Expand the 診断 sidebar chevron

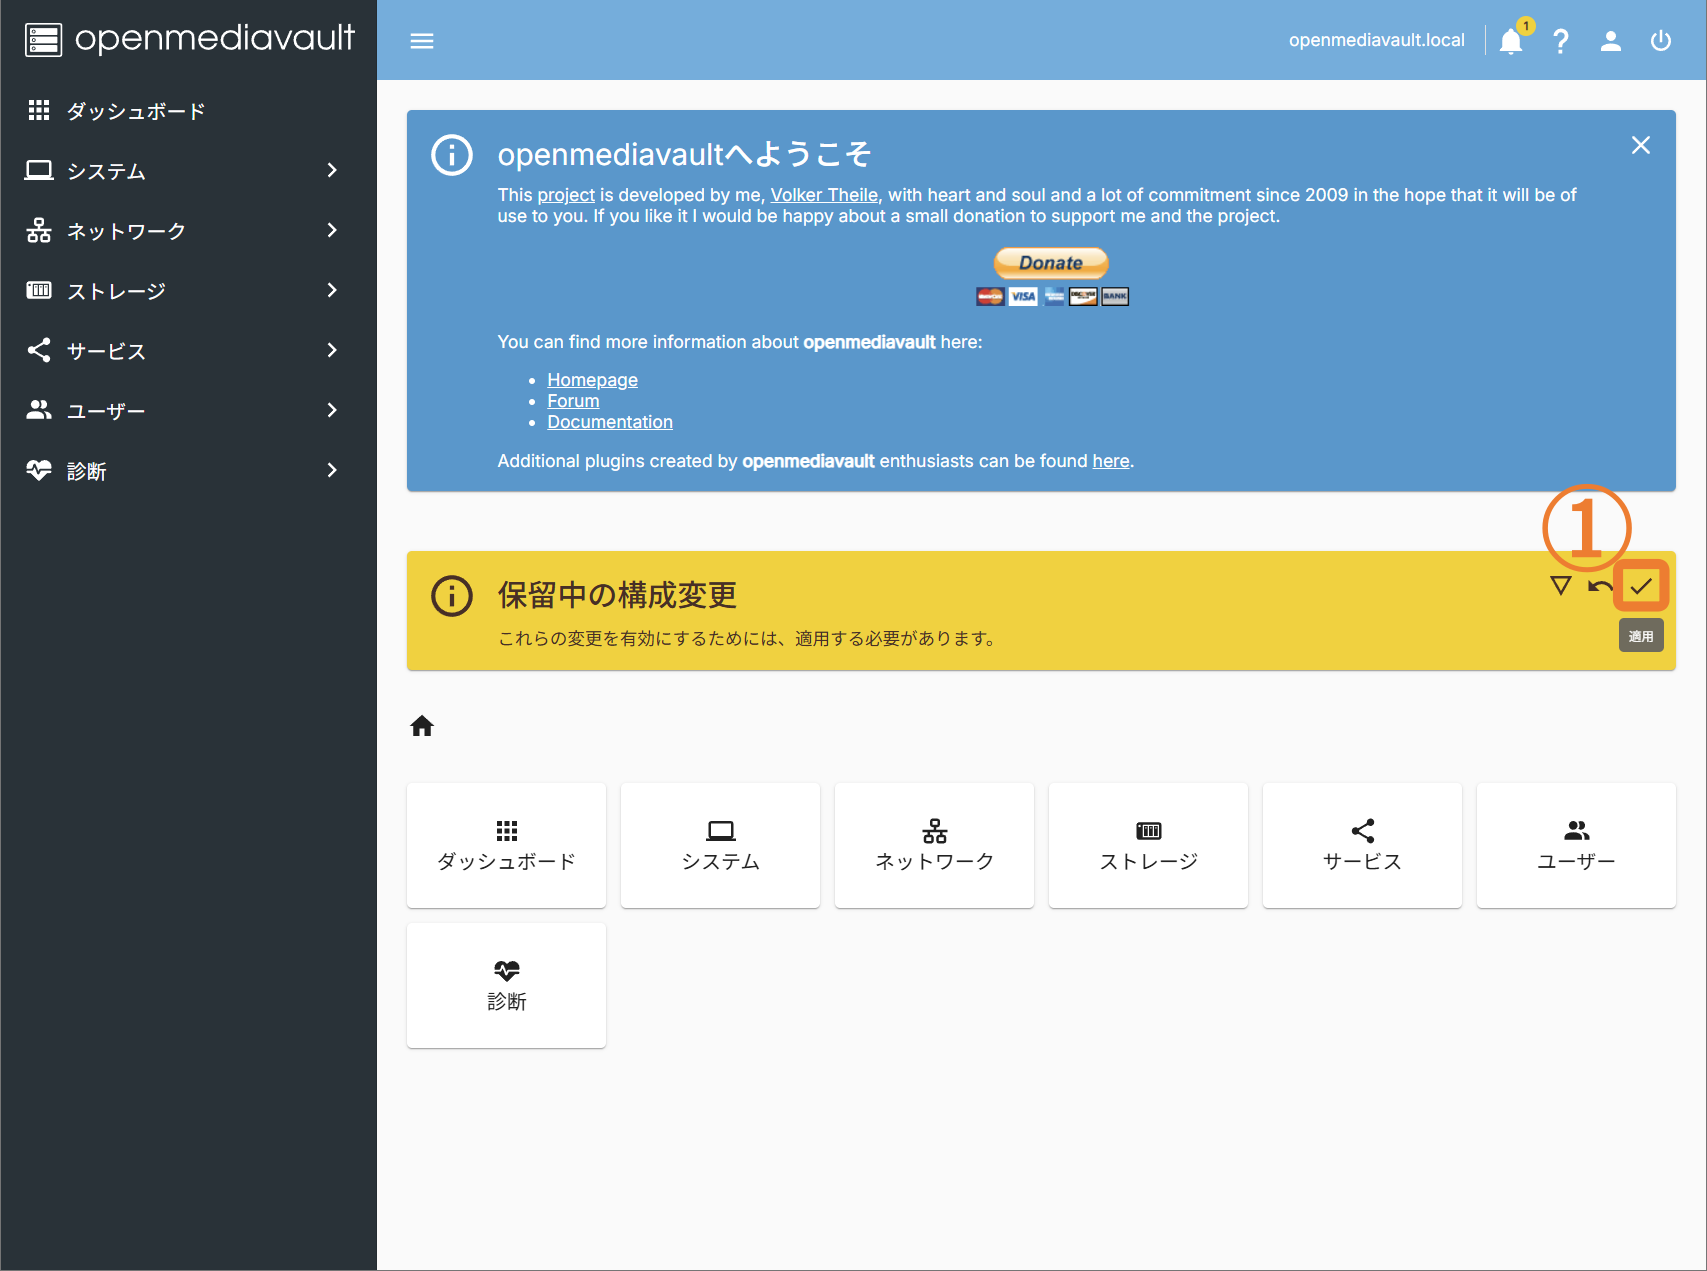click(332, 471)
